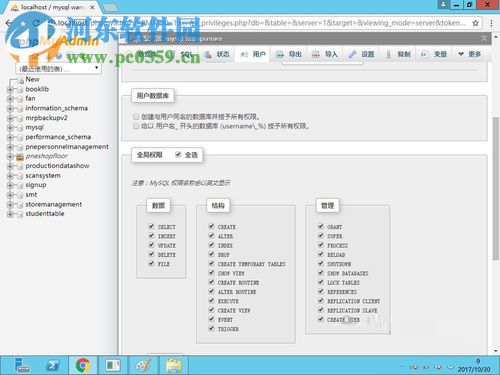The width and height of the screenshot is (500, 375).
Task: Uncheck the CREATE privilege in 结构 (Structure) group
Action: click(211, 226)
